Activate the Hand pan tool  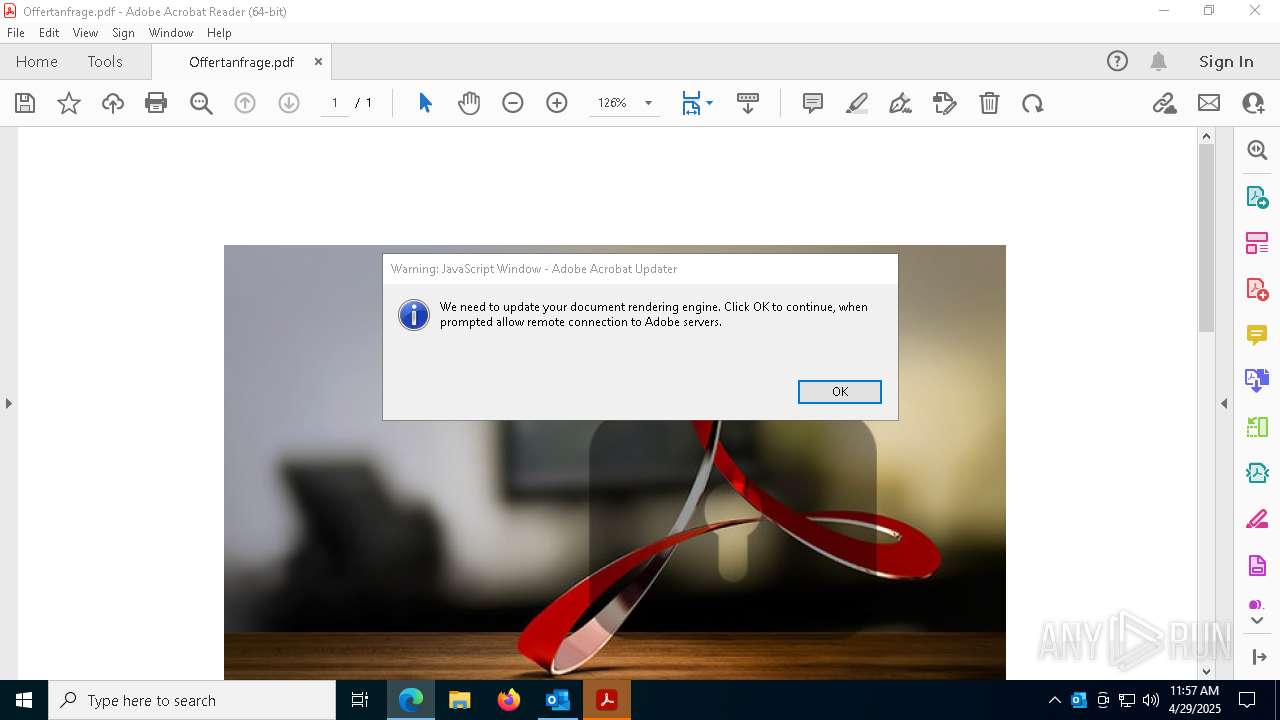pos(469,103)
